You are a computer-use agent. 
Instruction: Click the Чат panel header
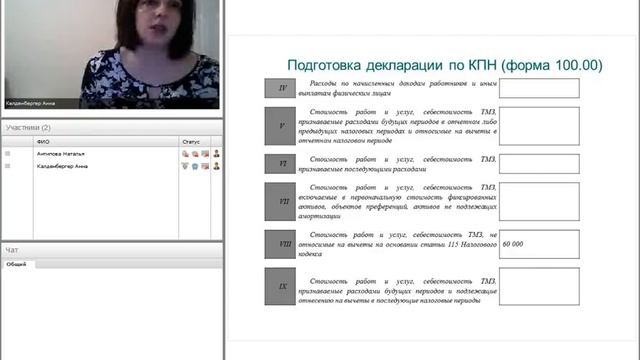(112, 250)
